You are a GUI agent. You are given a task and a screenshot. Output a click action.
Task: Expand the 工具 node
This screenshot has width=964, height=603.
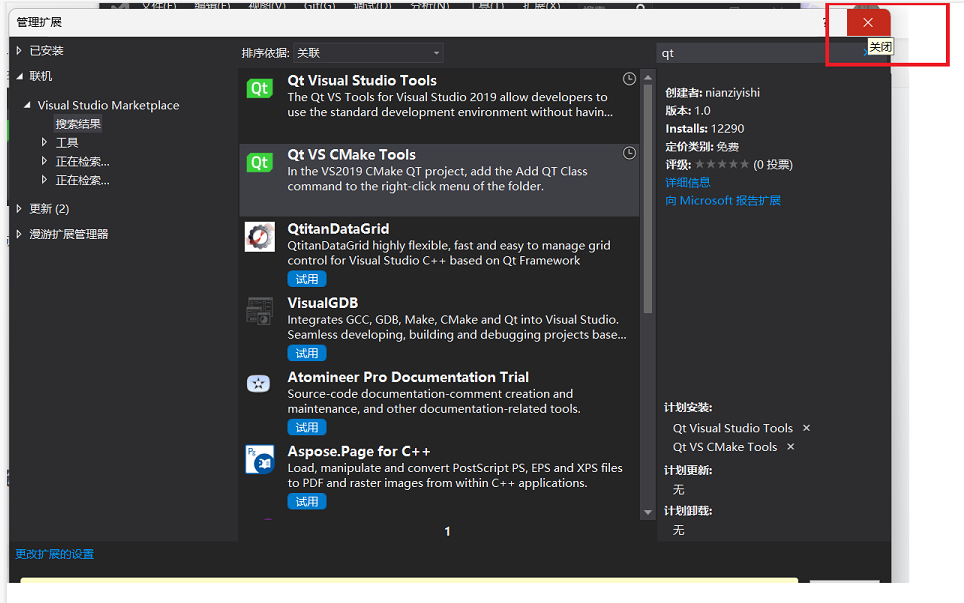click(x=44, y=143)
